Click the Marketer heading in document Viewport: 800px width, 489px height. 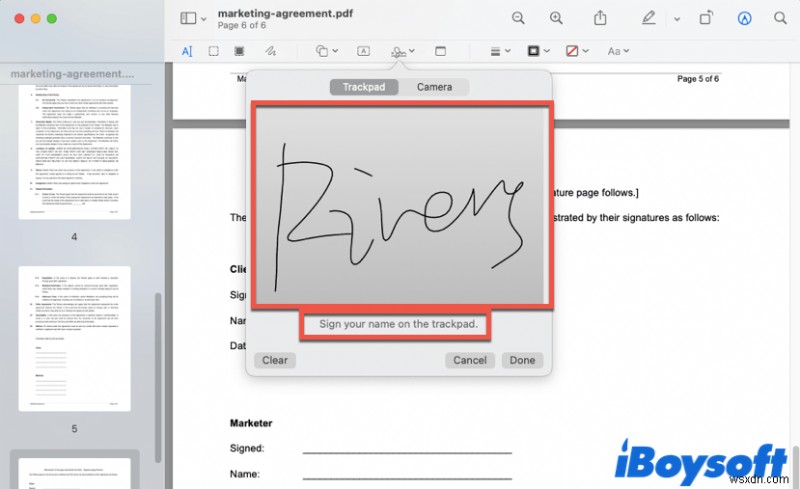[251, 423]
